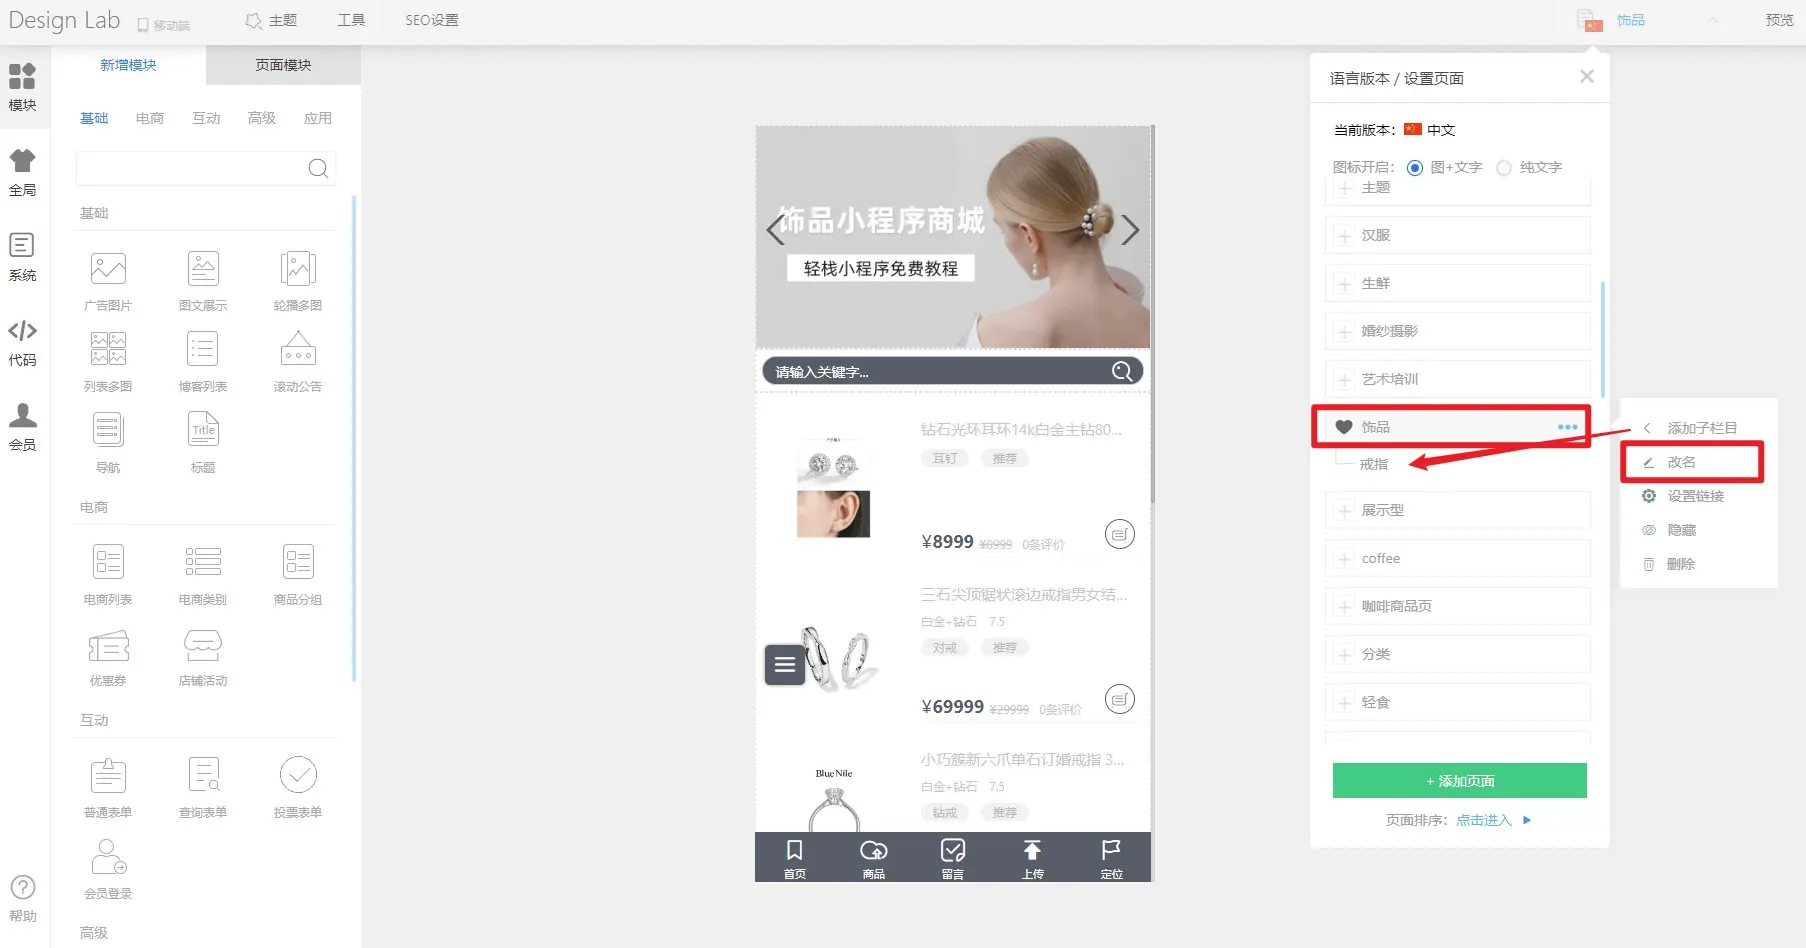
Task: Expand the coffee page item
Action: [x=1345, y=559]
